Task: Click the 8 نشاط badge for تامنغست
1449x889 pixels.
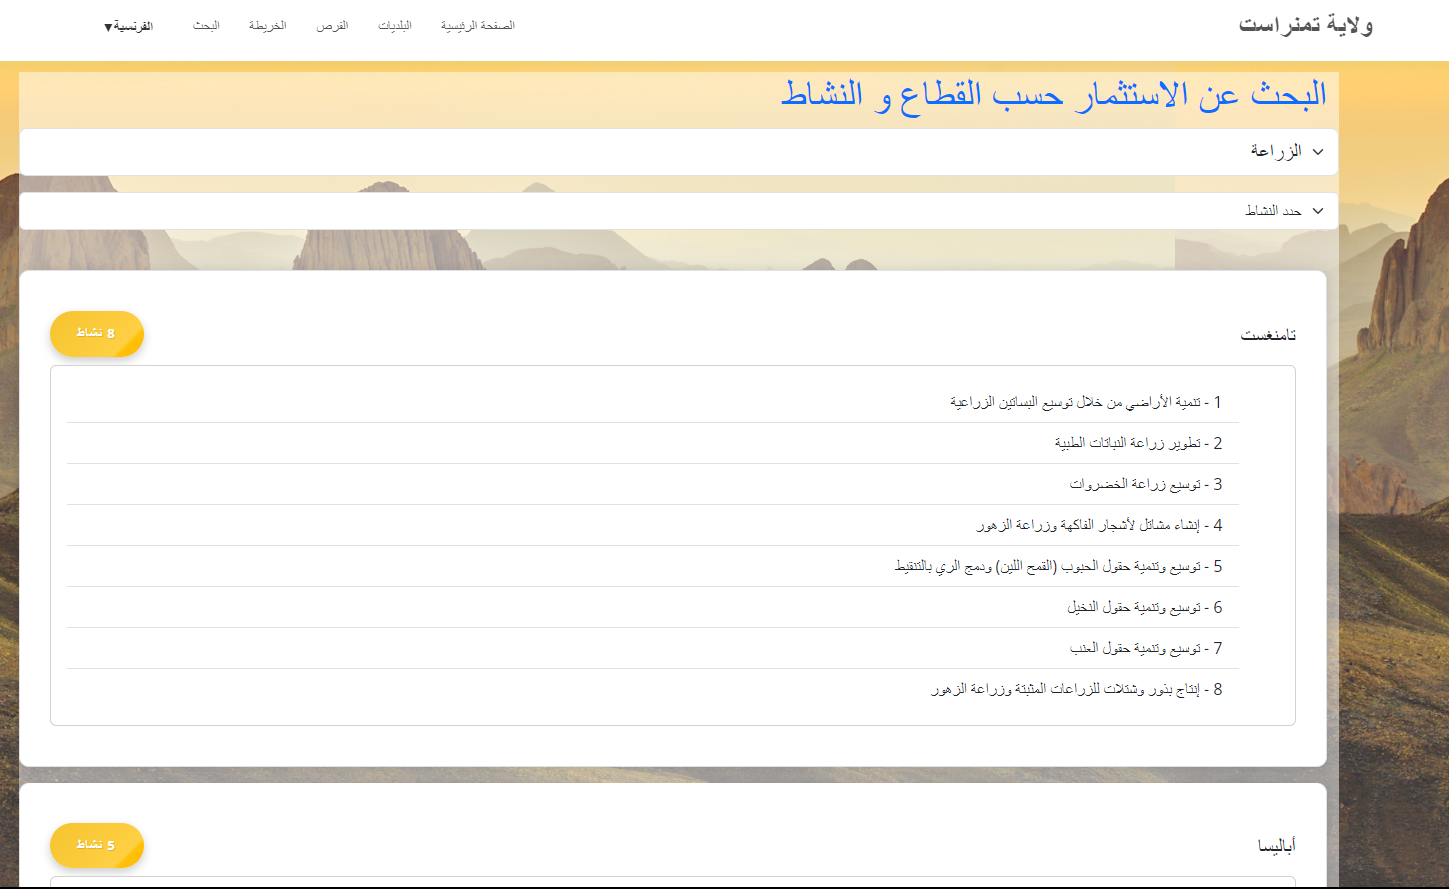Action: coord(97,333)
